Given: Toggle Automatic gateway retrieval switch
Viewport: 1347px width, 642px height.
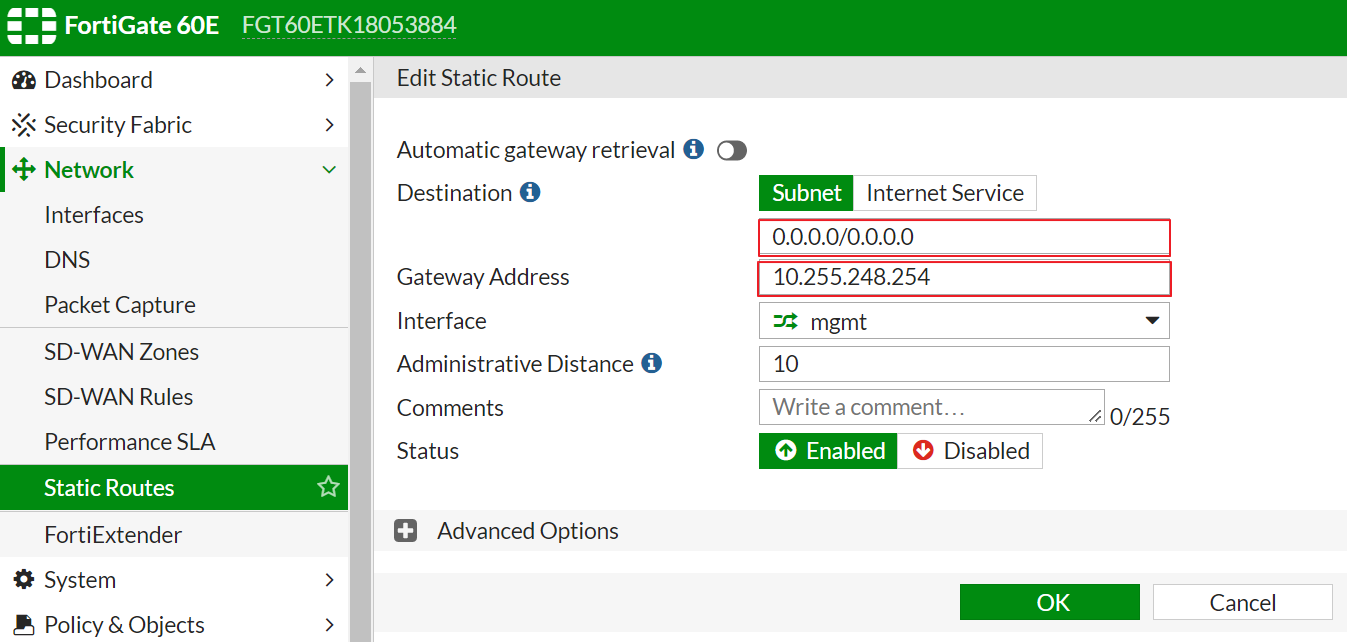Looking at the screenshot, I should tap(732, 151).
